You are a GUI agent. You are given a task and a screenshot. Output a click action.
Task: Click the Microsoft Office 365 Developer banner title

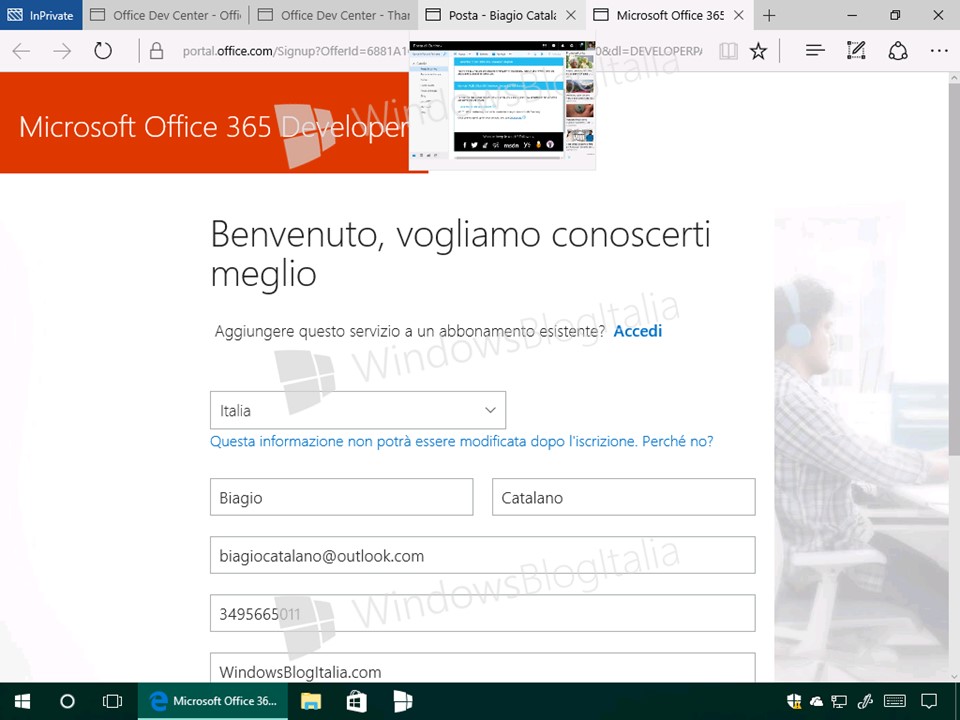pyautogui.click(x=214, y=127)
